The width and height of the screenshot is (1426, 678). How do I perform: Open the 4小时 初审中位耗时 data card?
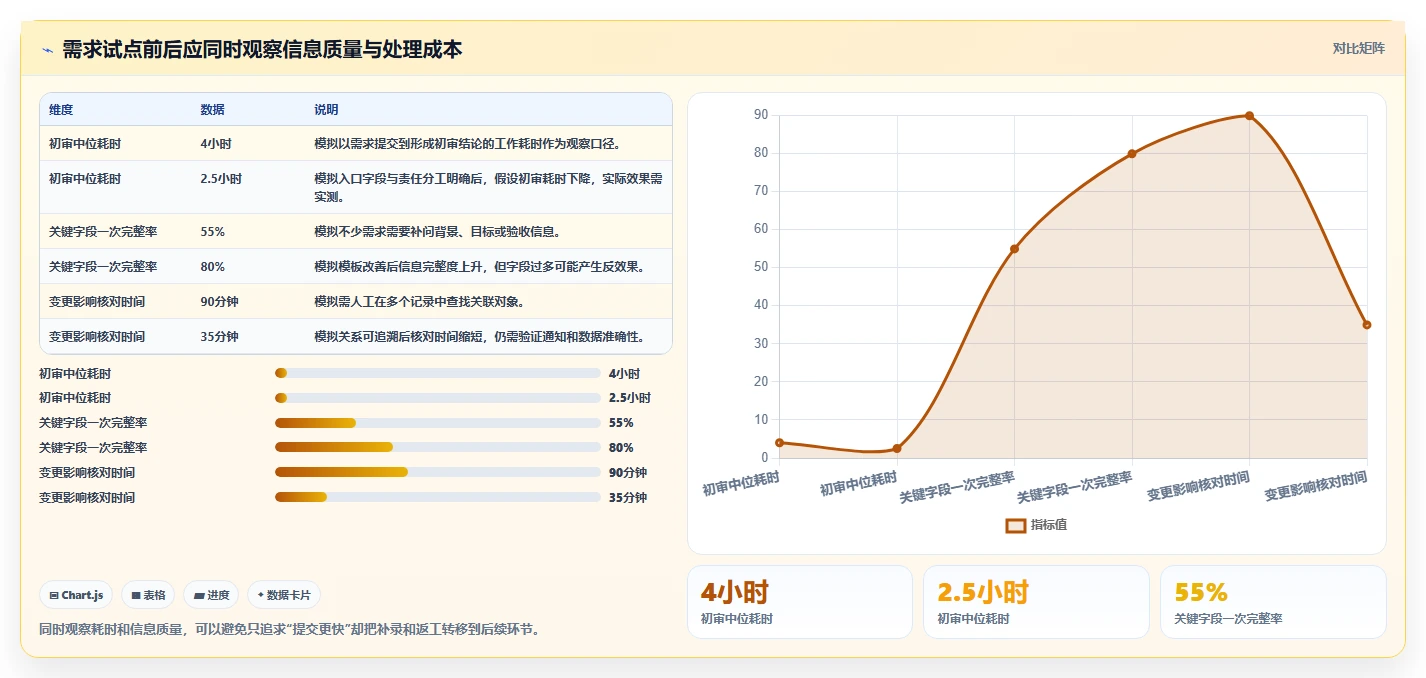point(800,602)
